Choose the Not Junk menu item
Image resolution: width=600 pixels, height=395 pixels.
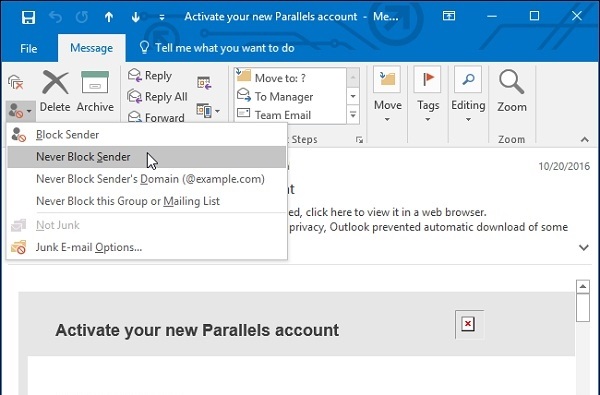(147, 225)
